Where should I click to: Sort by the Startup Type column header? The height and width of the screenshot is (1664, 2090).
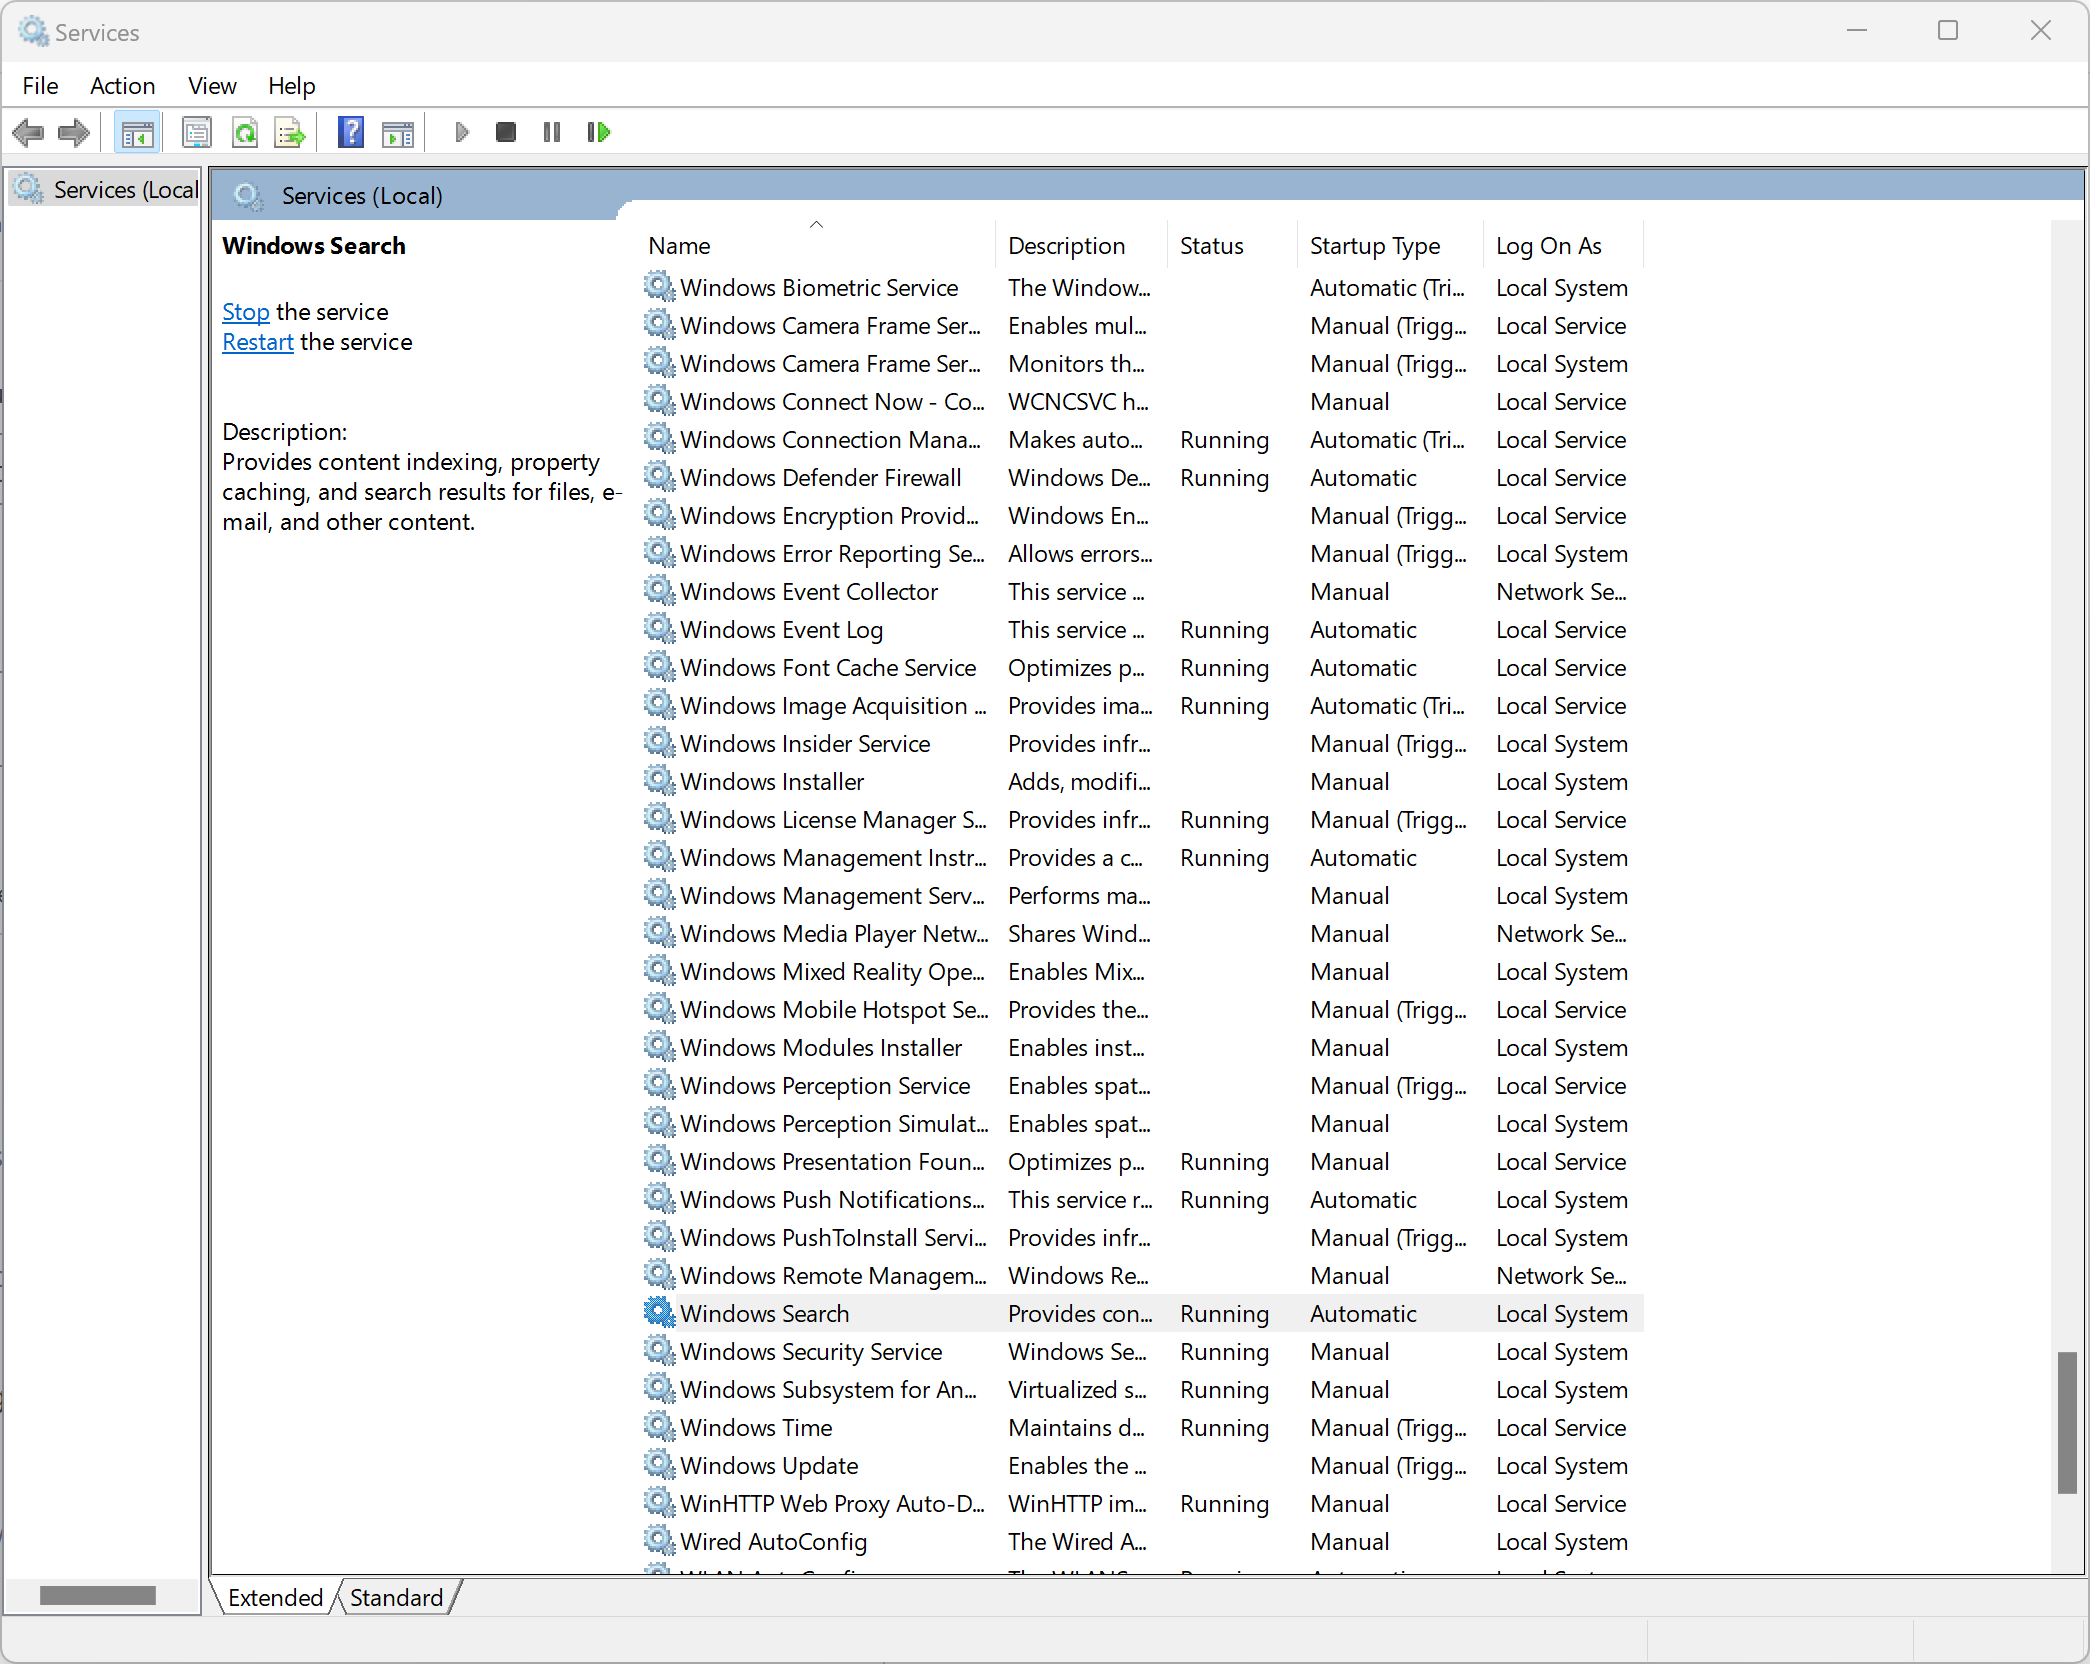click(x=1375, y=246)
